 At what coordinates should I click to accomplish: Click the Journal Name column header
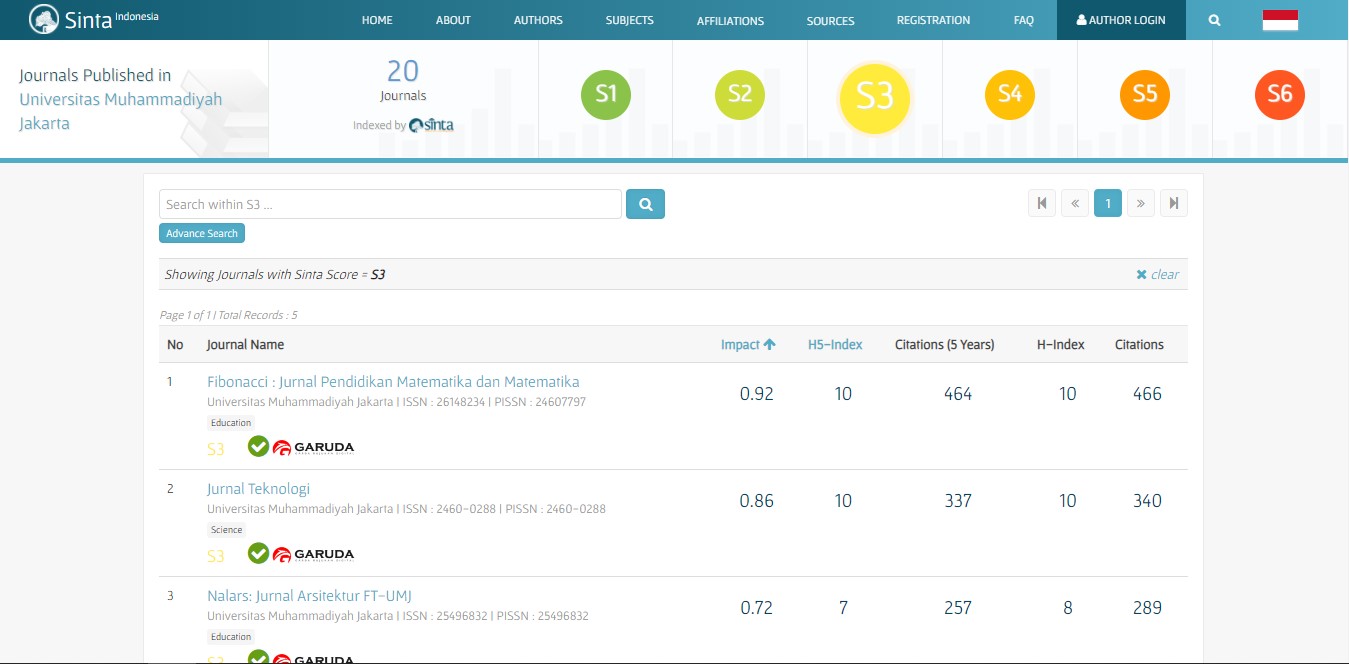[245, 345]
